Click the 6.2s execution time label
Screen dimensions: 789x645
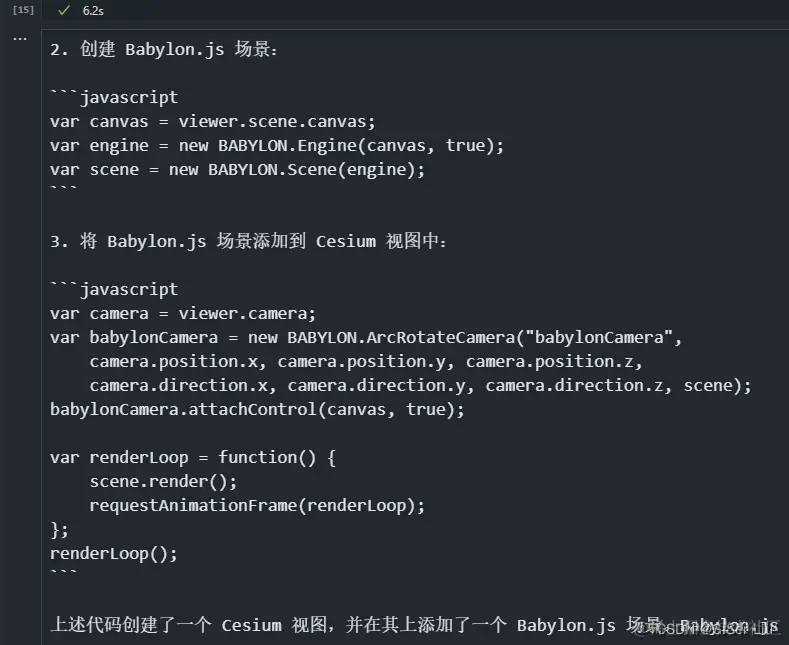[93, 11]
